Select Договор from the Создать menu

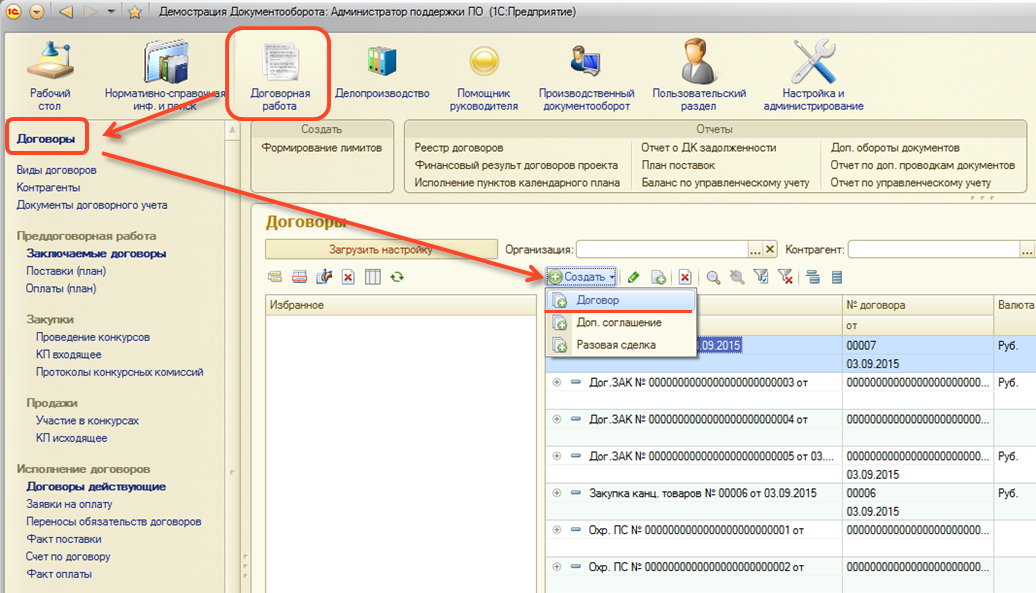click(x=598, y=300)
